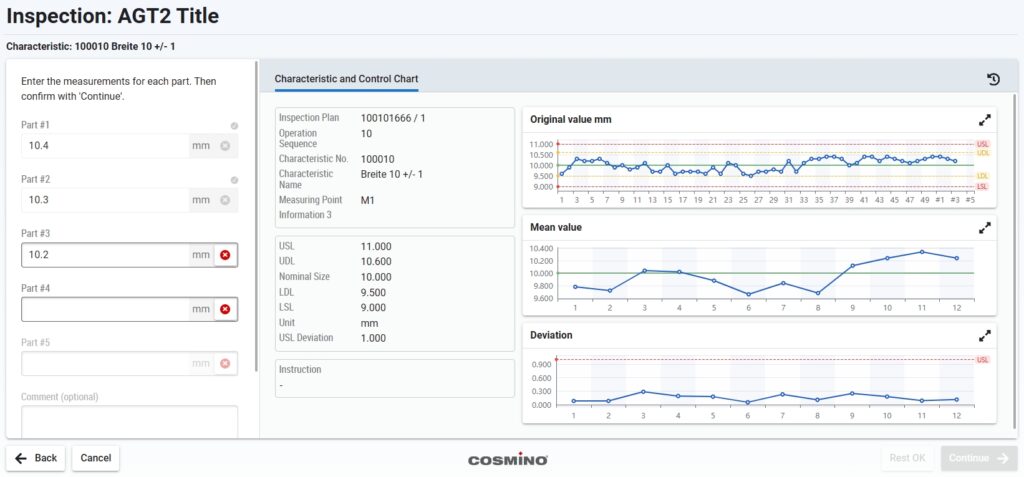Click the Part #2 confirmed check mark
Screen dimensions: 1024x477
pyautogui.click(x=234, y=180)
